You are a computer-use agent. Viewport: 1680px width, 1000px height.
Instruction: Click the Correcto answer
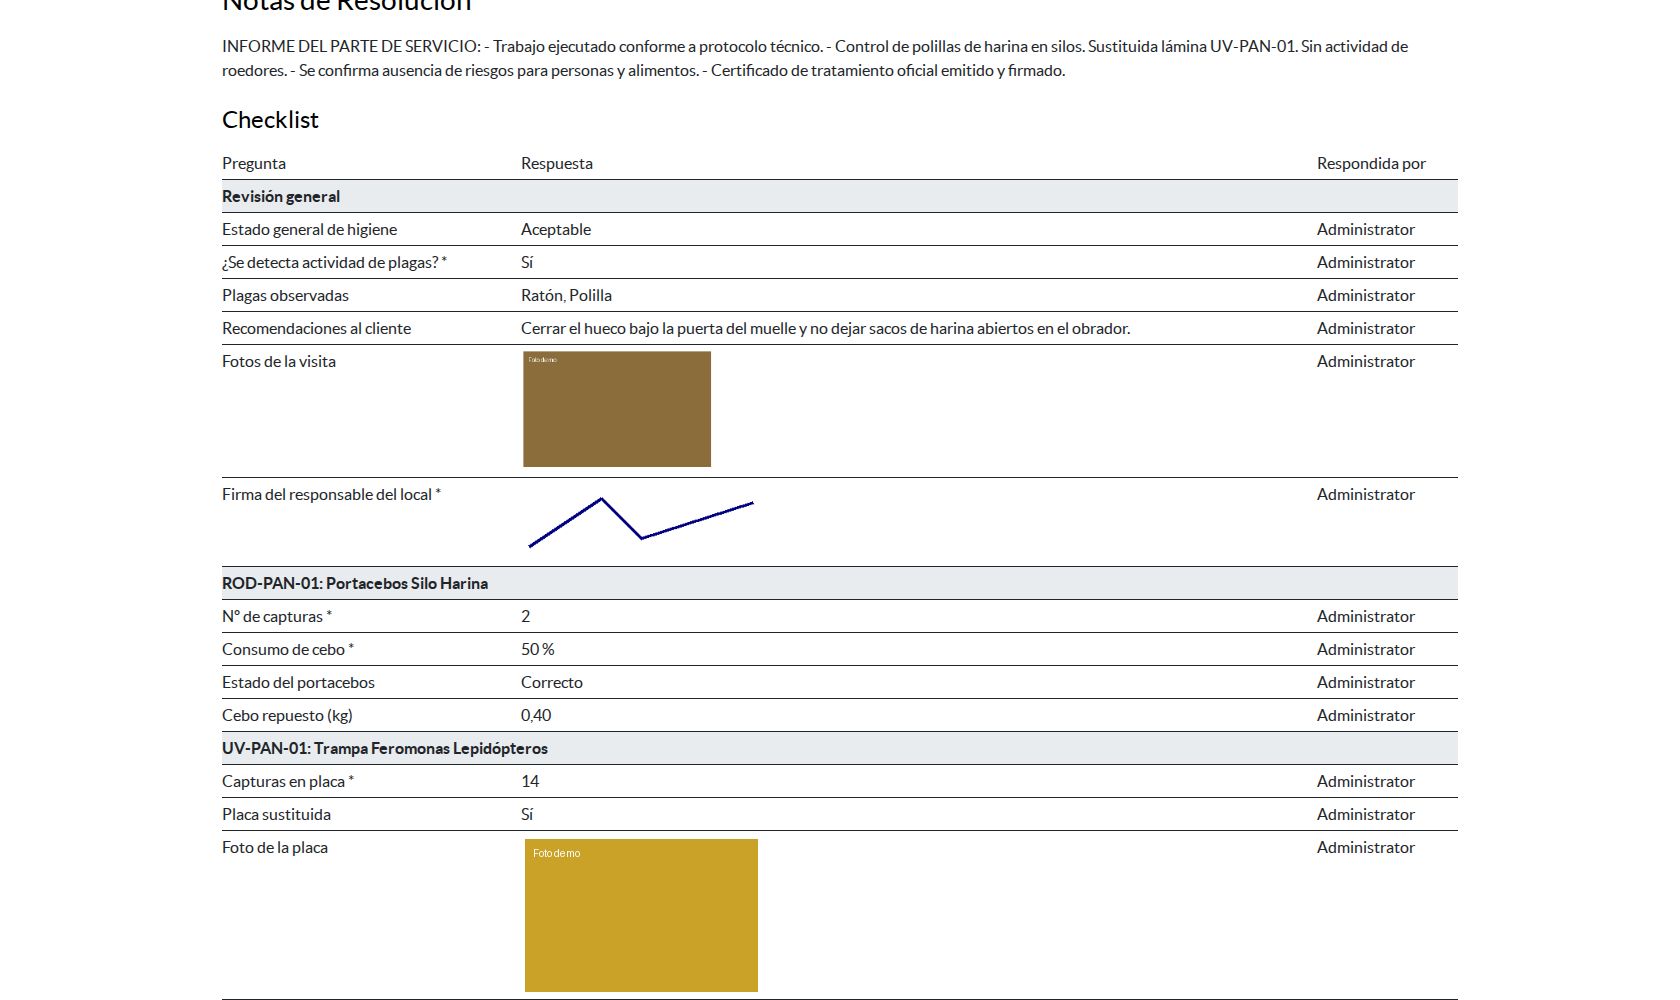[x=552, y=682]
